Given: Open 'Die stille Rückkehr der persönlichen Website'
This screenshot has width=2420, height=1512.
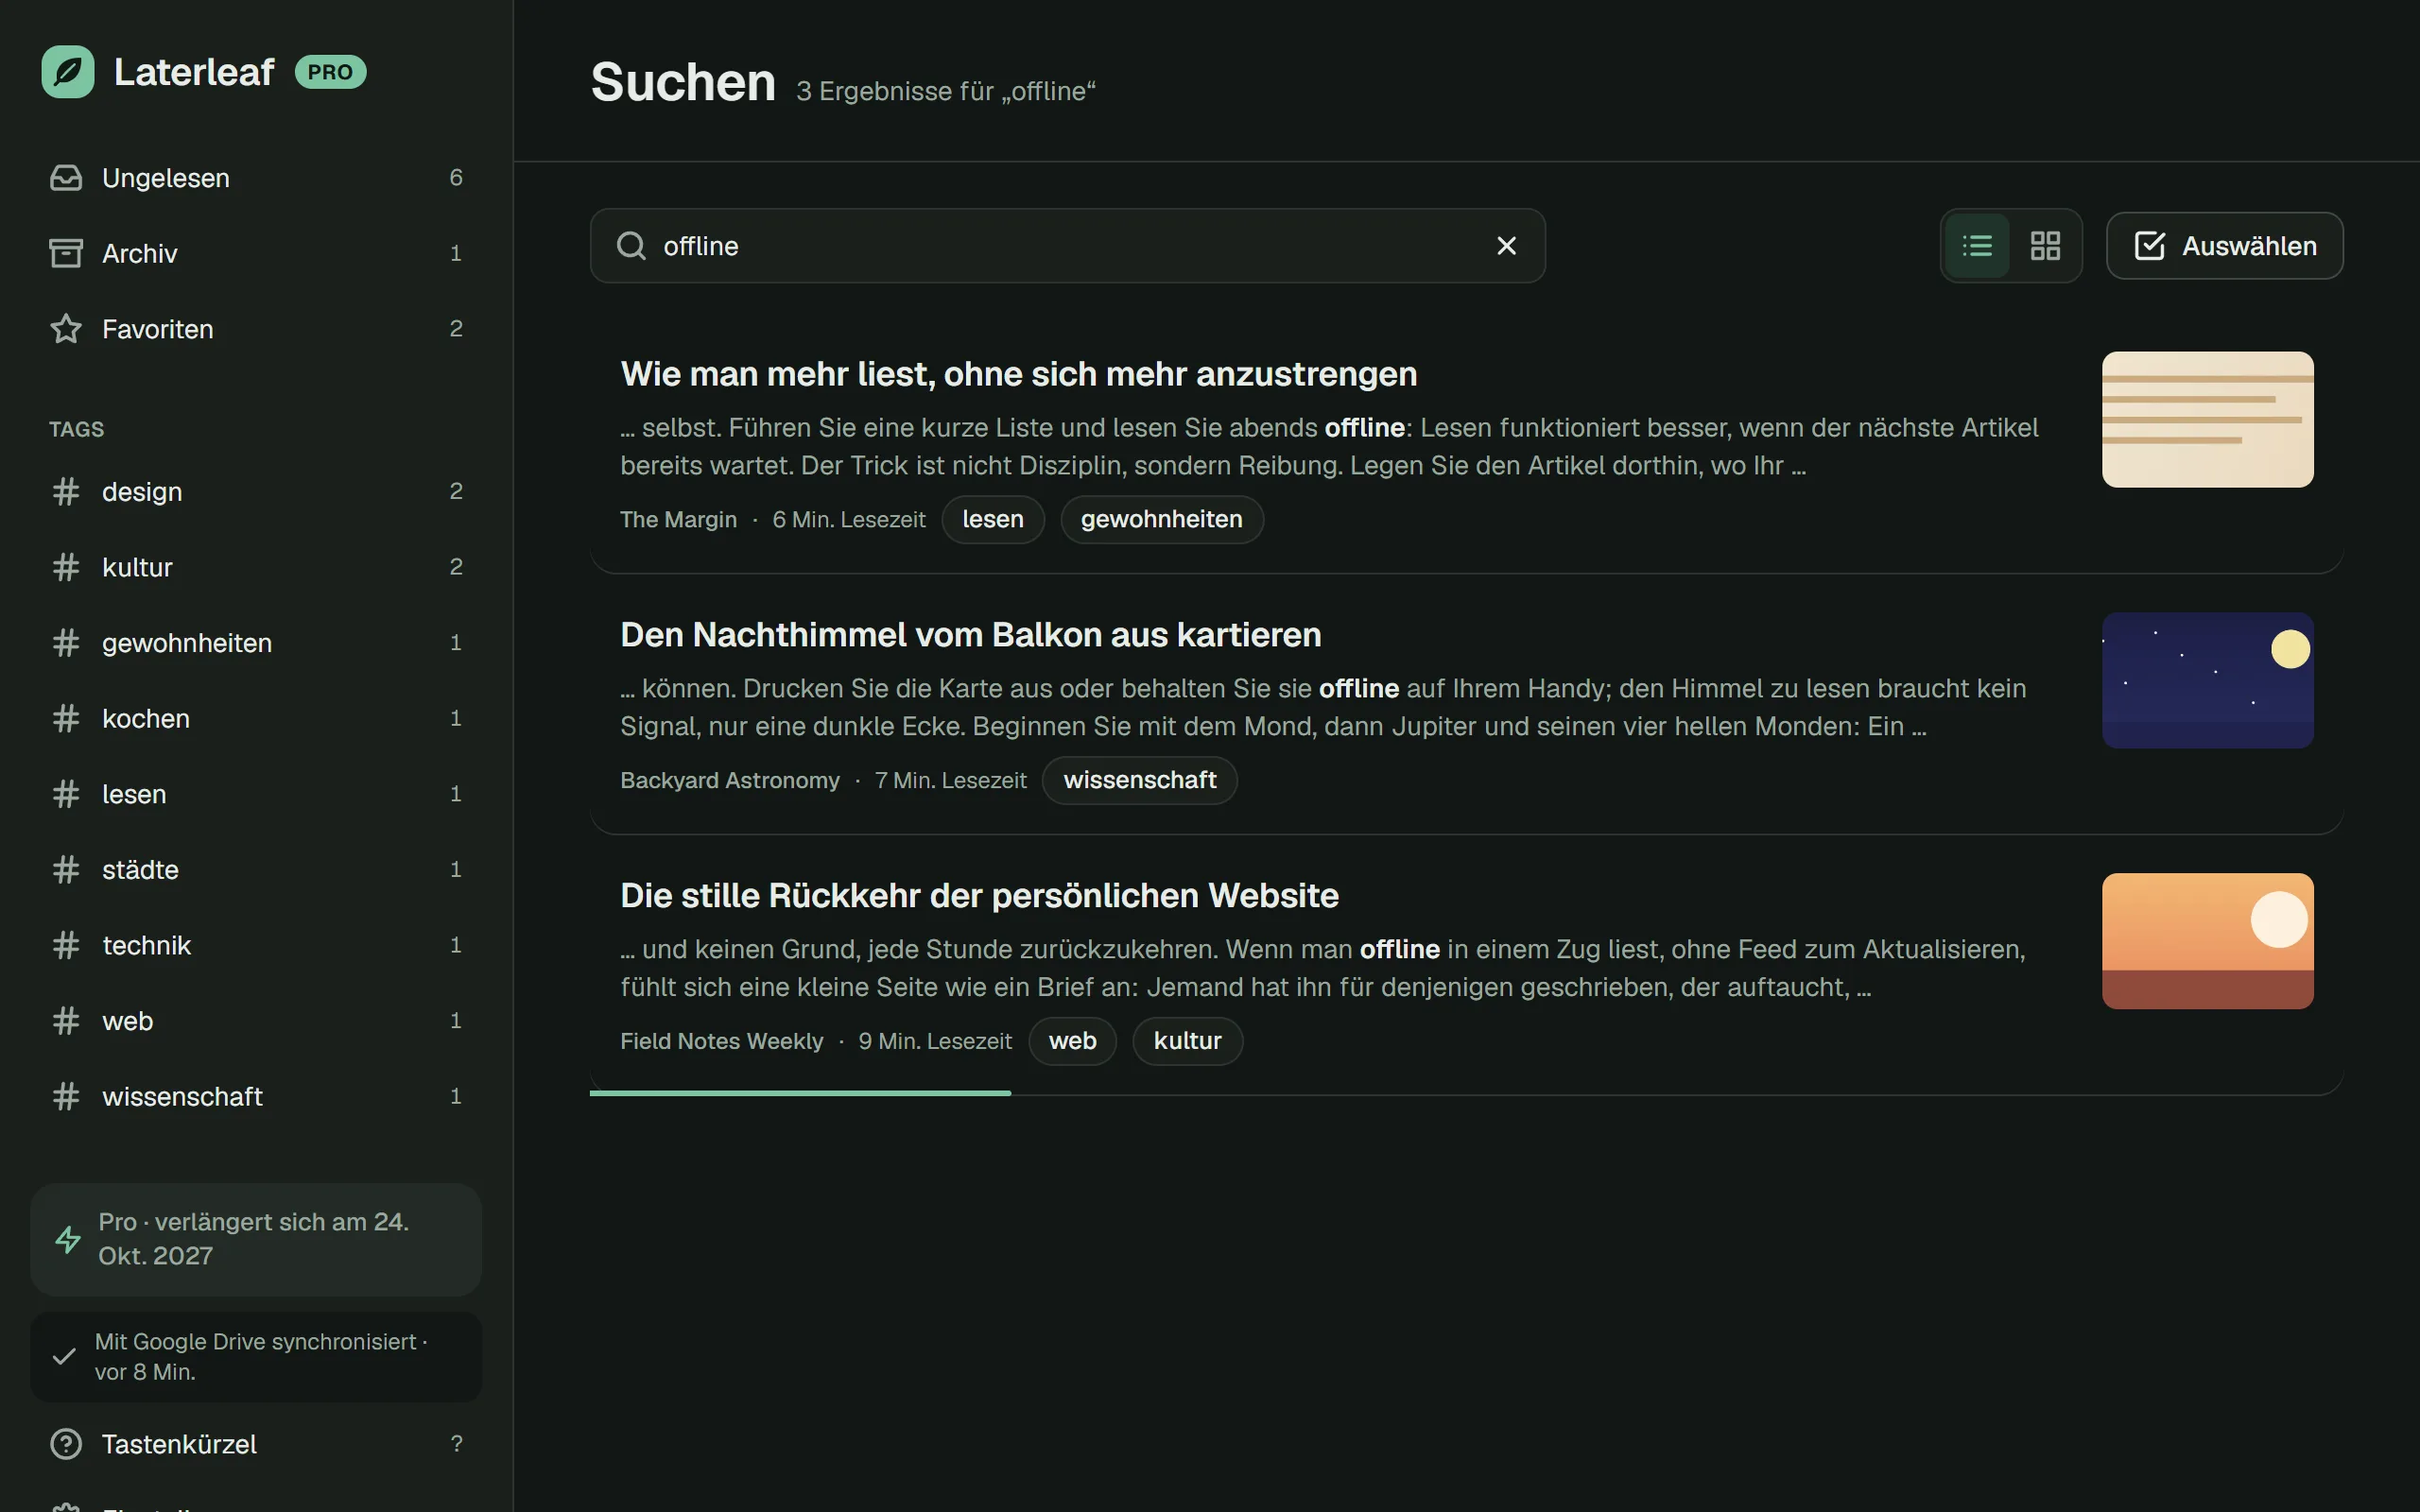Looking at the screenshot, I should tap(979, 896).
